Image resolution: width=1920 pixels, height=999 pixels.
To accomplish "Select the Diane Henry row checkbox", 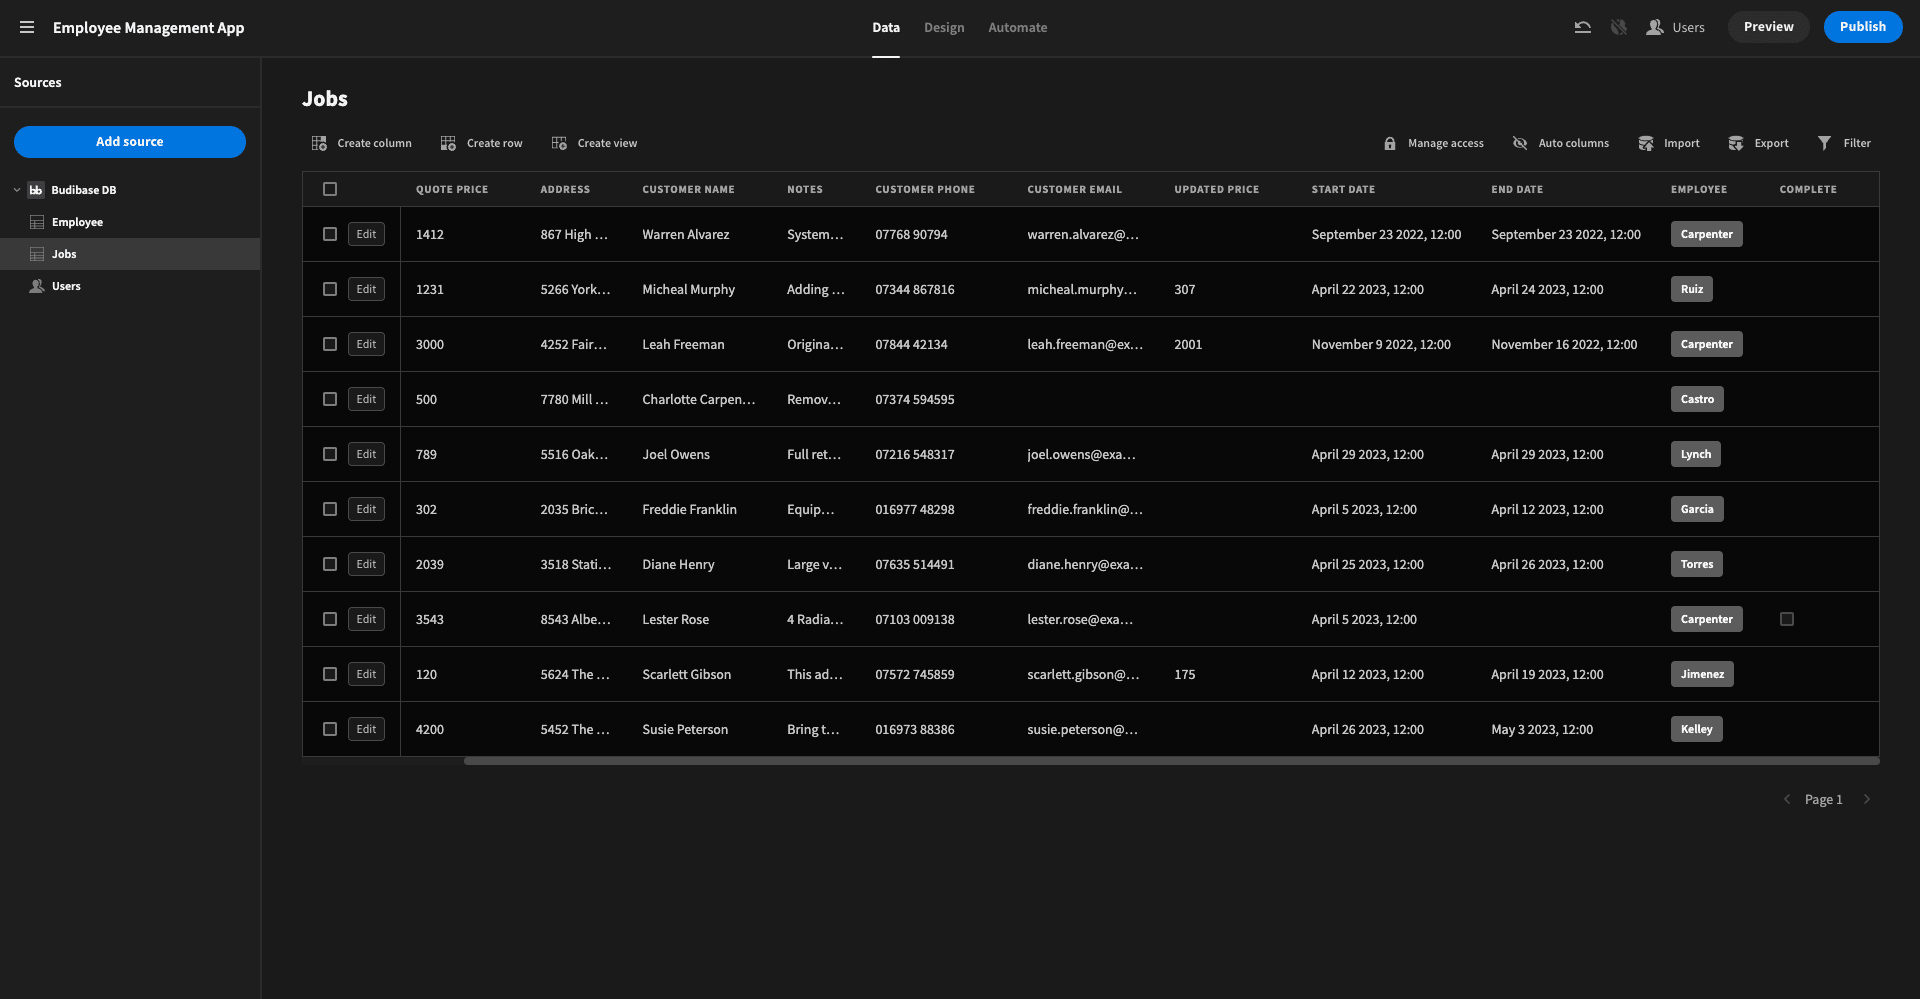I will click(x=330, y=564).
